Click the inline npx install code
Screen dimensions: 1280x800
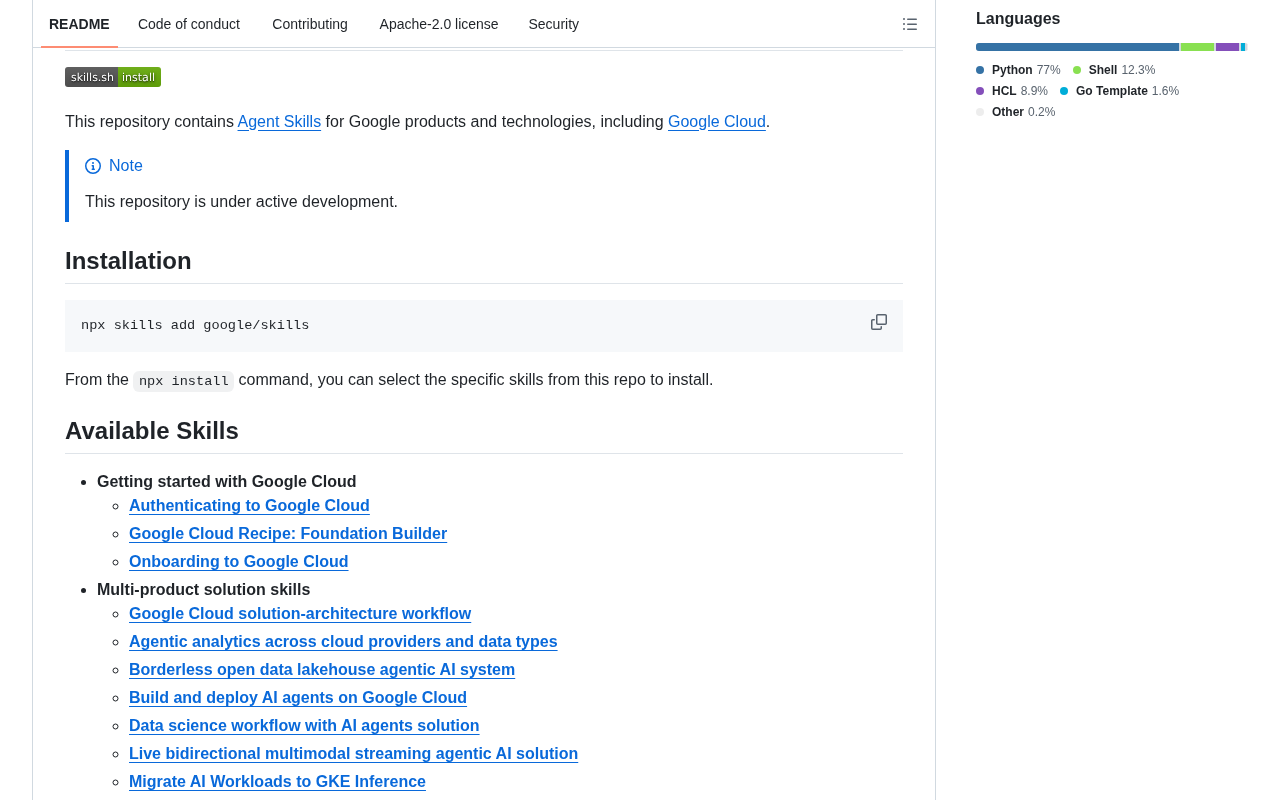pos(184,381)
